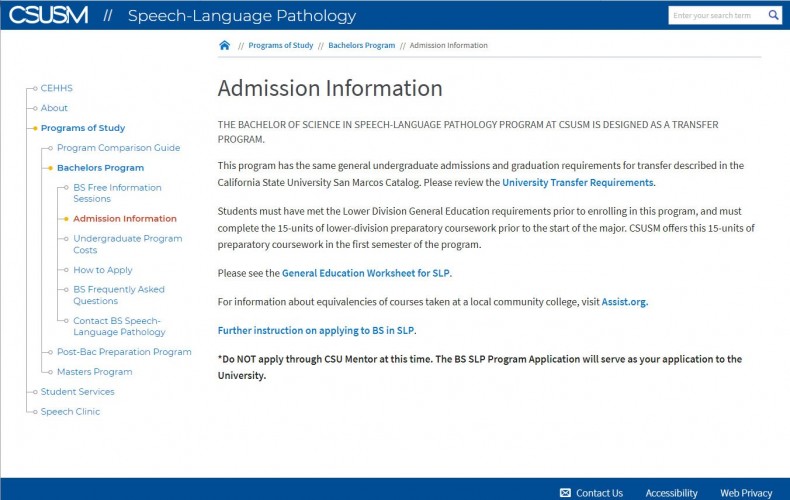
Task: Click the home icon in breadcrumb
Action: point(225,45)
